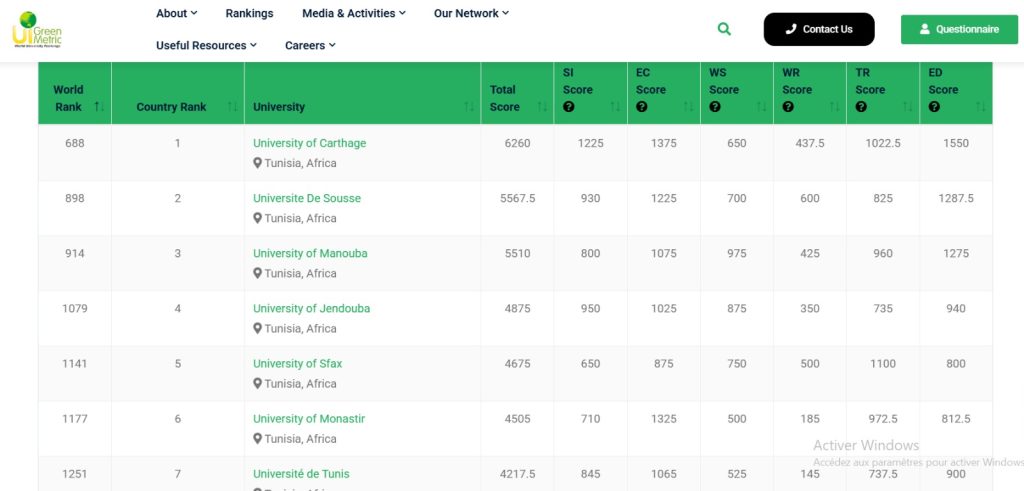Viewport: 1024px width, 491px height.
Task: Click the search magnifier icon
Action: point(724,30)
